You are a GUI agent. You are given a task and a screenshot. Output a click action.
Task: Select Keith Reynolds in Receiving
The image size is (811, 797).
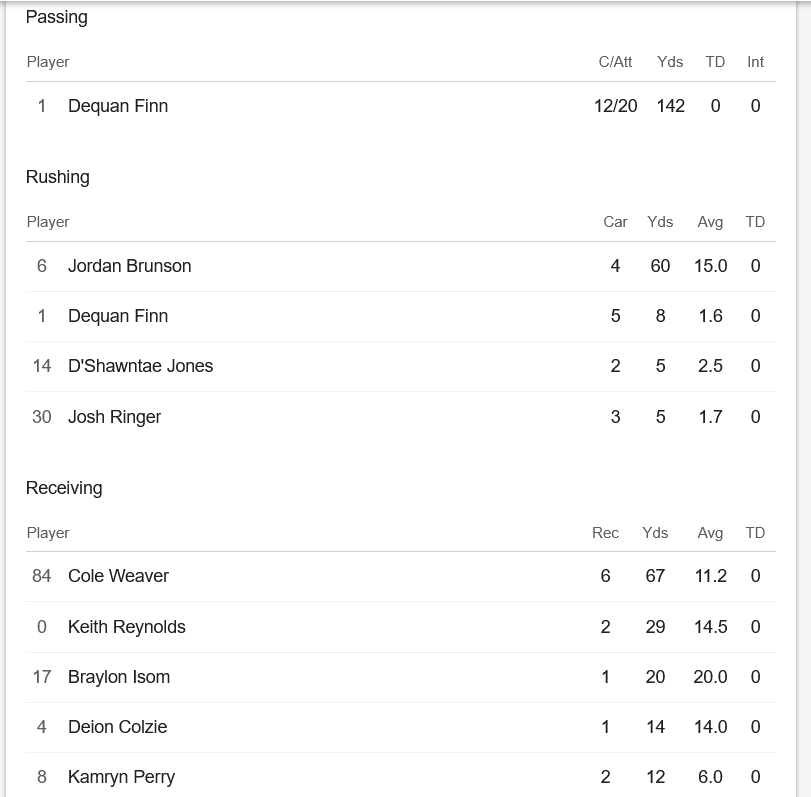coord(126,627)
